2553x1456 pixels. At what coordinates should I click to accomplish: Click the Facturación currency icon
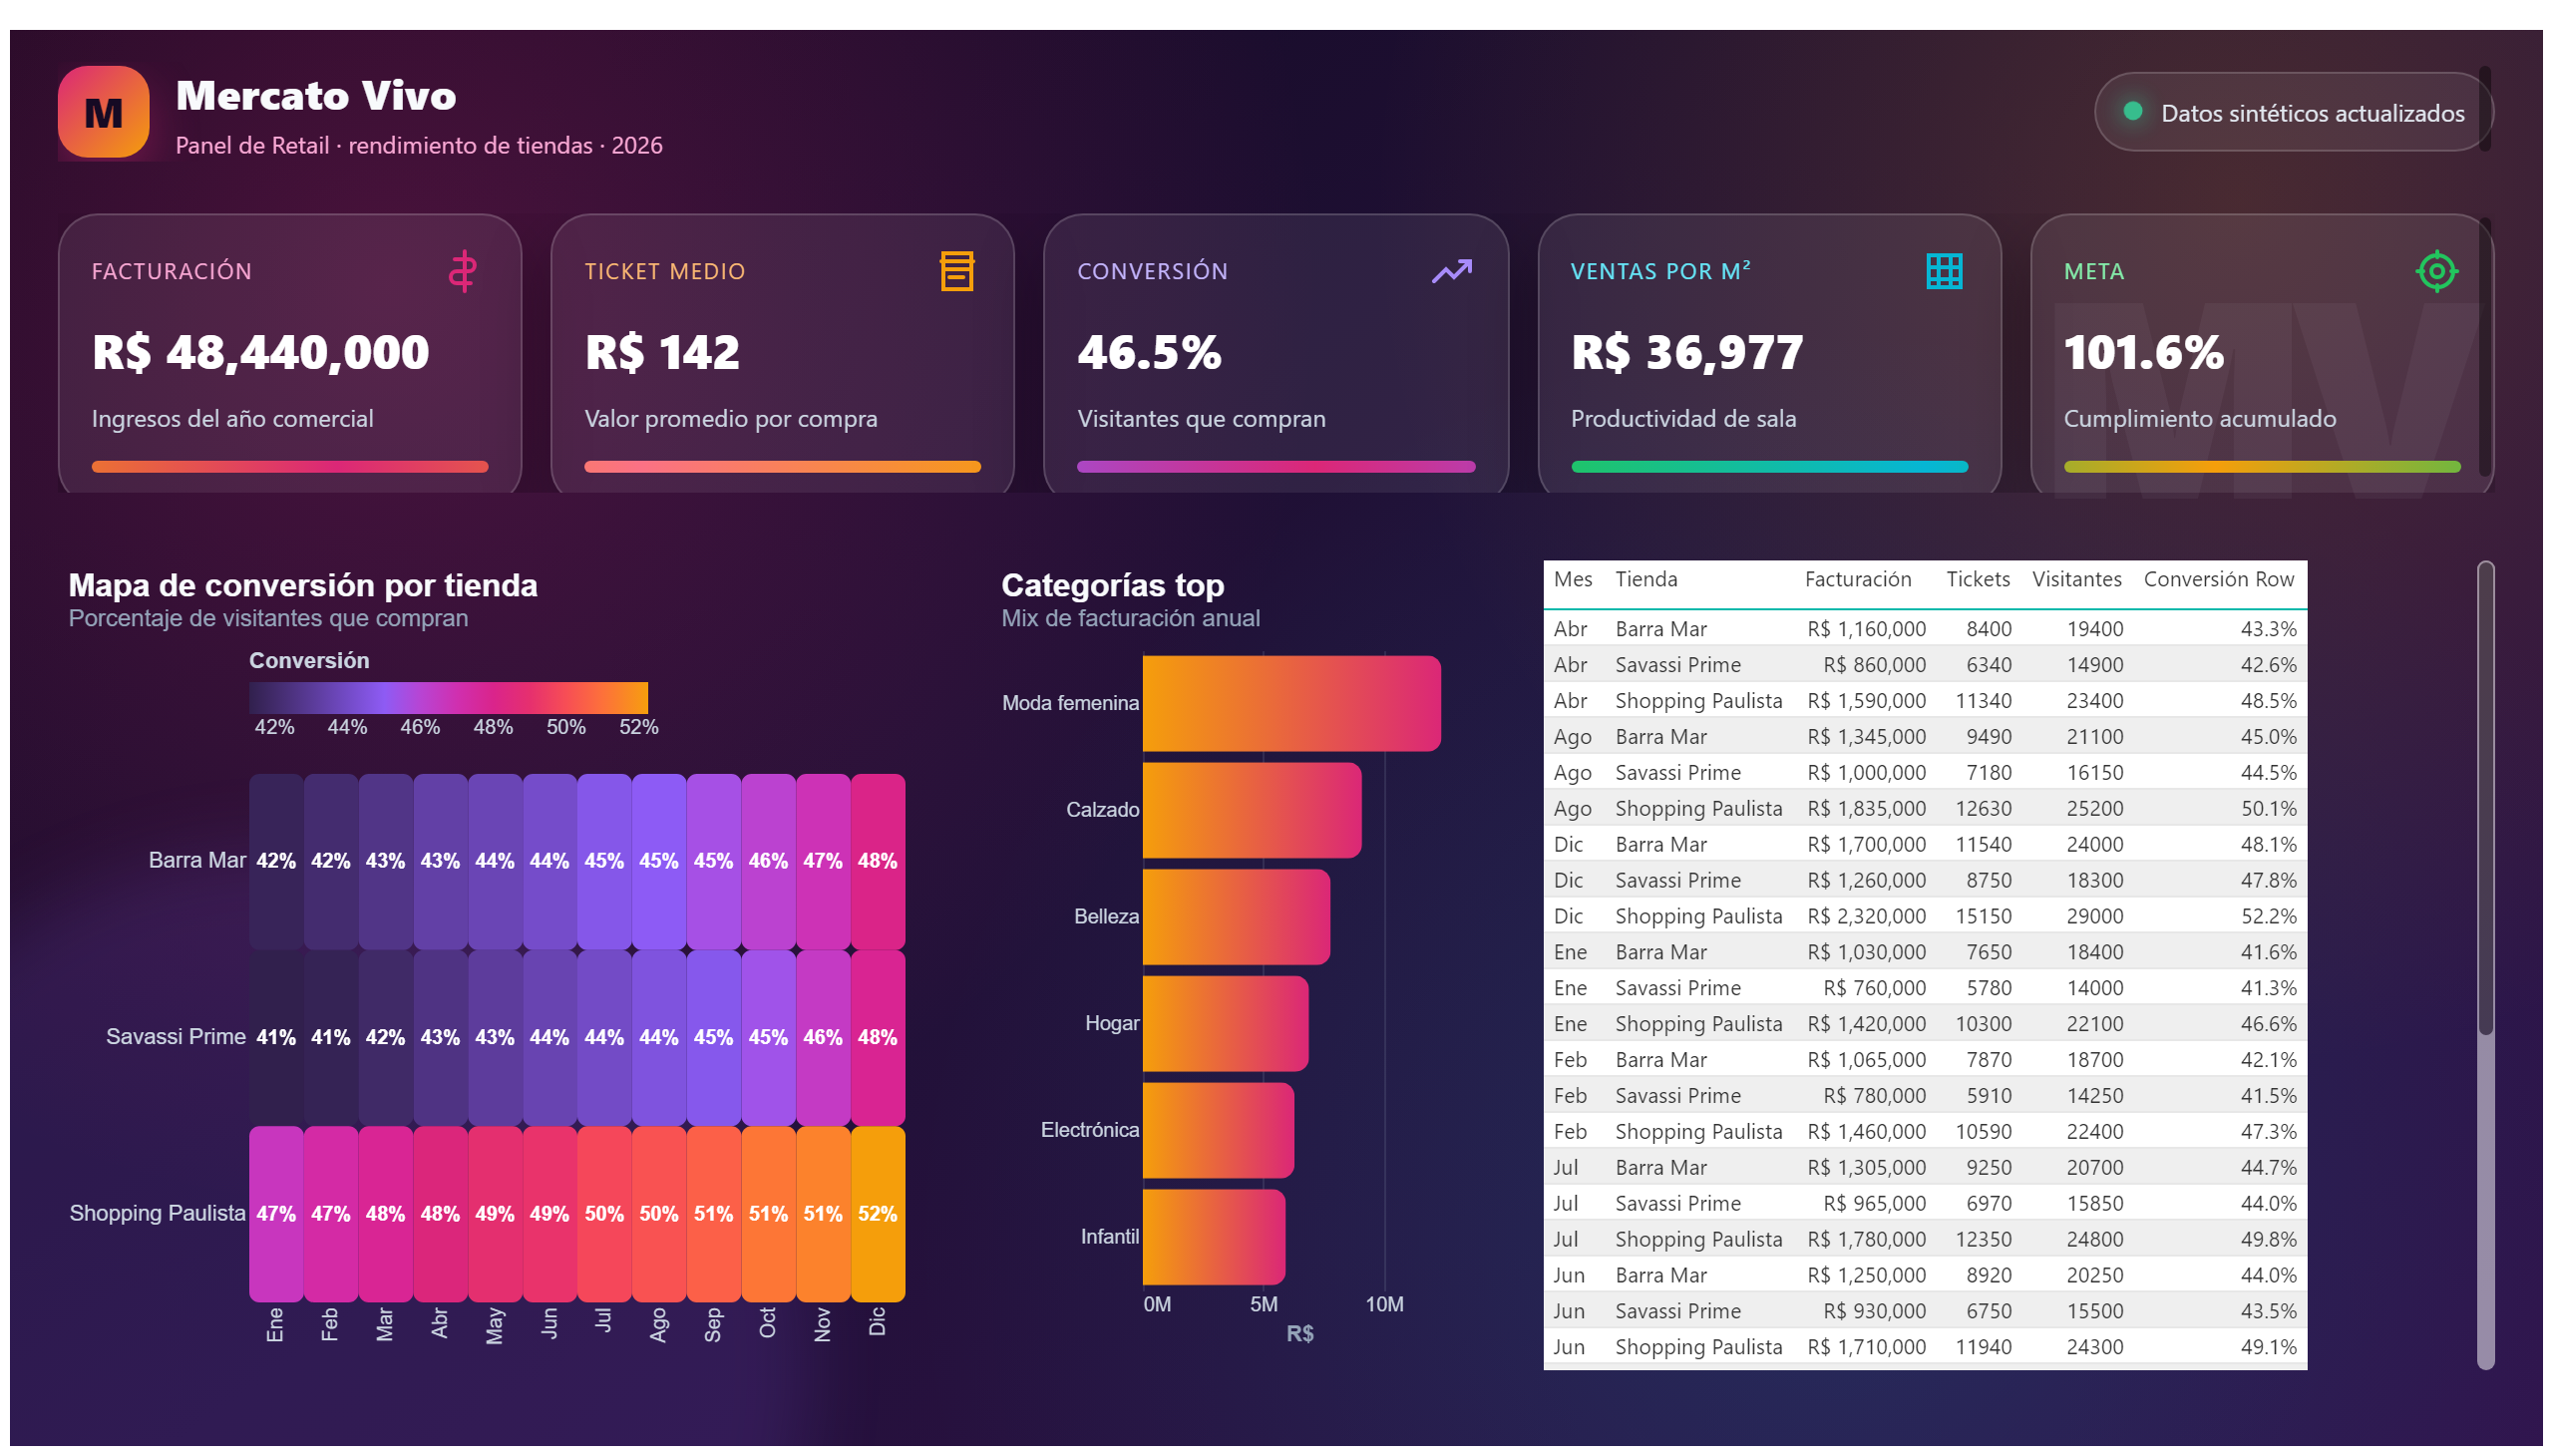point(462,271)
